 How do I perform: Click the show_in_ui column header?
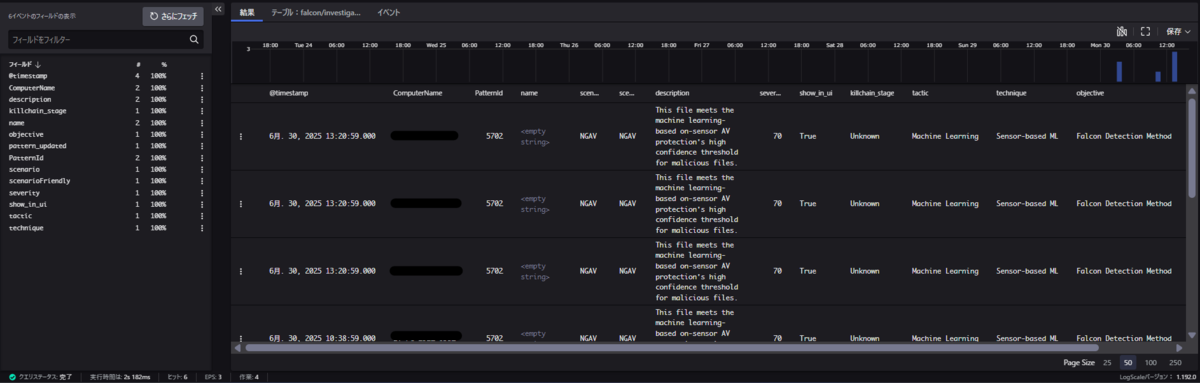815,92
